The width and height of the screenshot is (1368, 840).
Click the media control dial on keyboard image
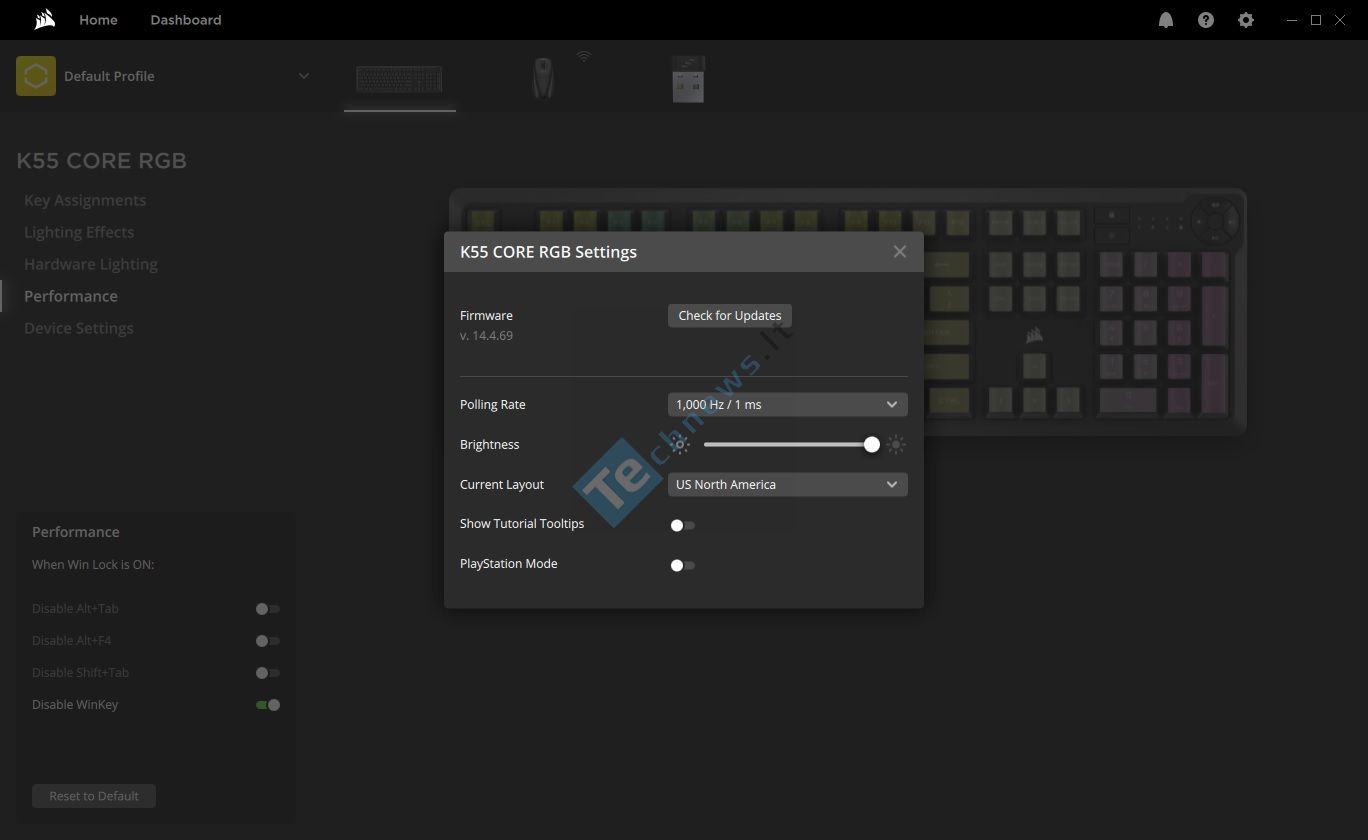pos(1214,219)
